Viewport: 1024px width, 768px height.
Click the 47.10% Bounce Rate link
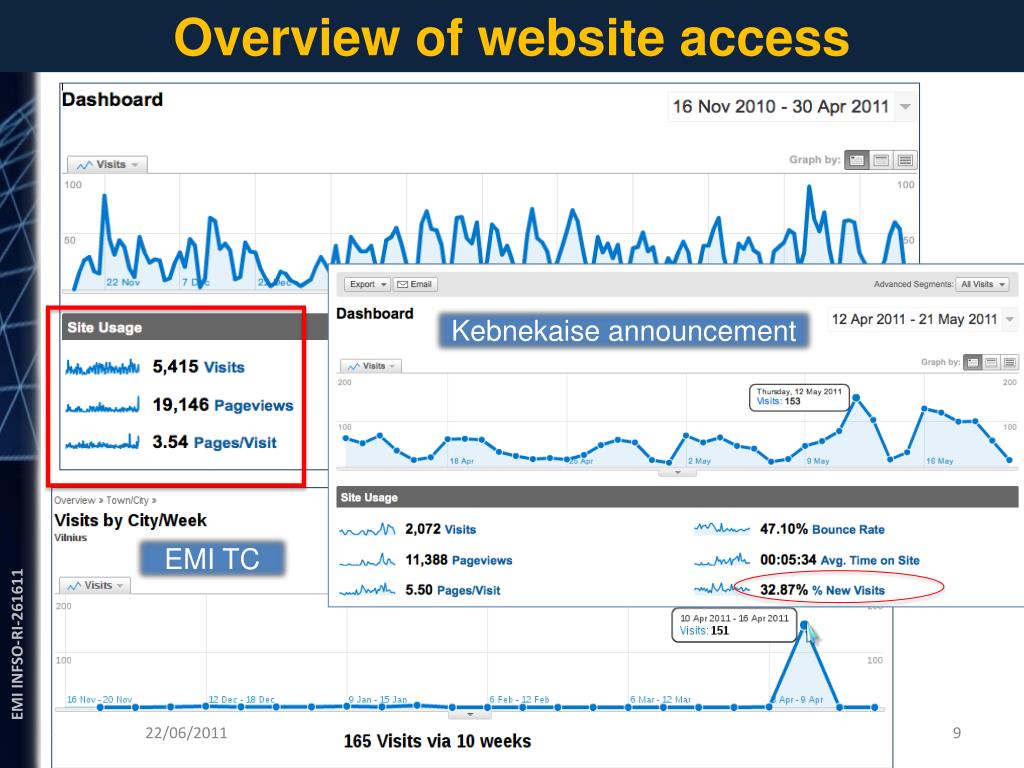pyautogui.click(x=822, y=529)
